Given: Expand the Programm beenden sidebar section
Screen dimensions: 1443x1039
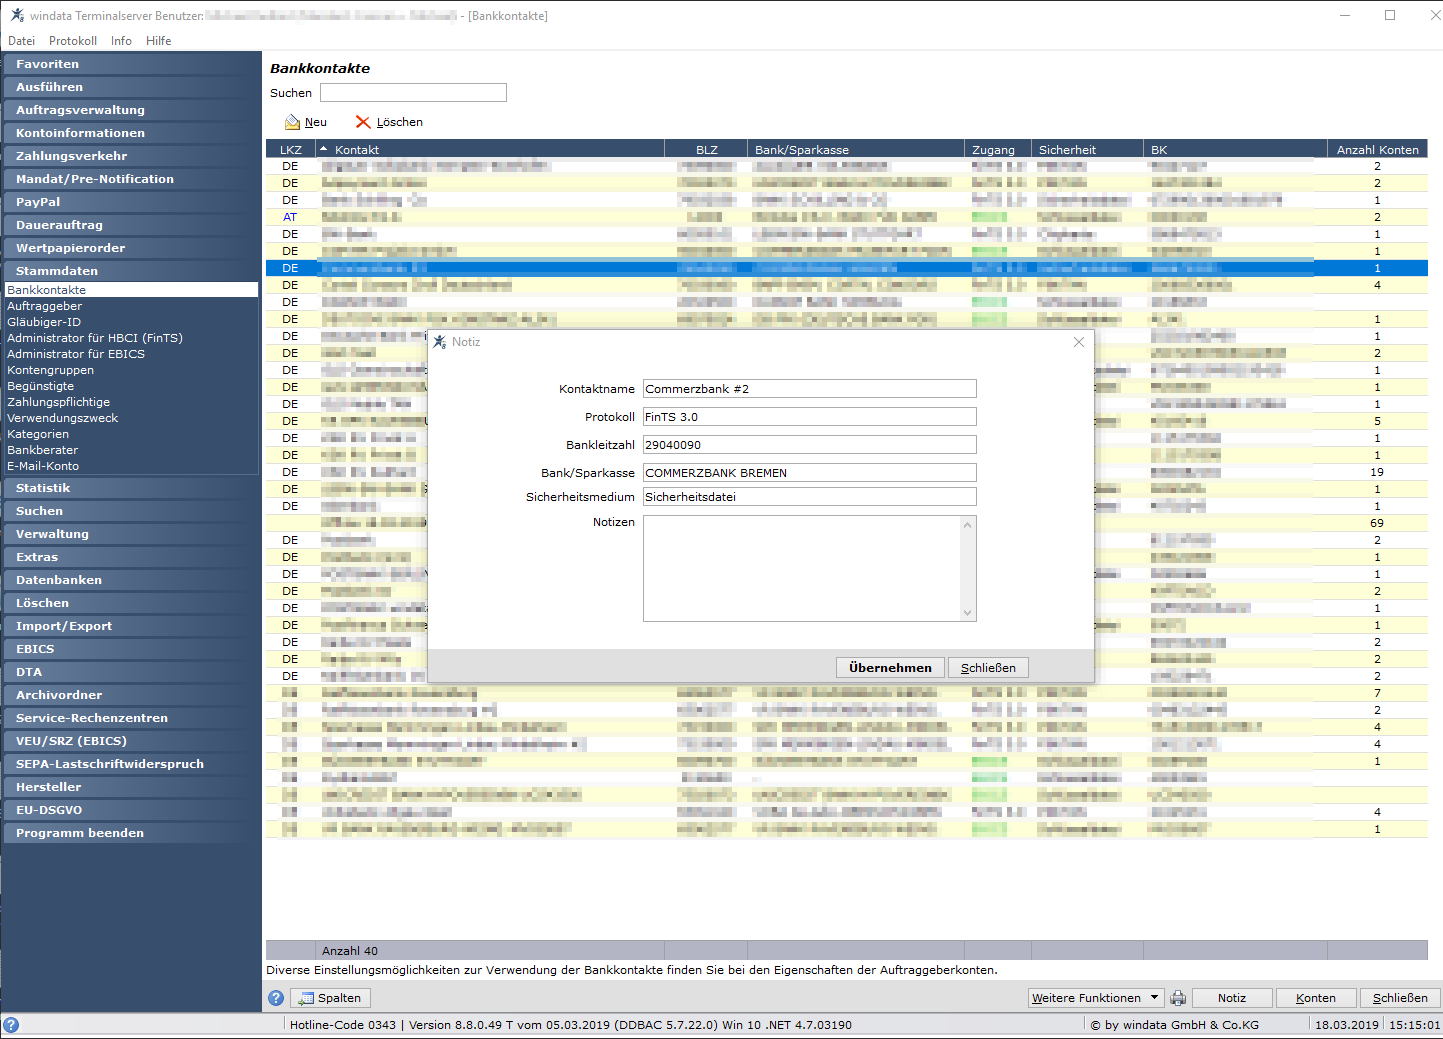Looking at the screenshot, I should click(131, 833).
